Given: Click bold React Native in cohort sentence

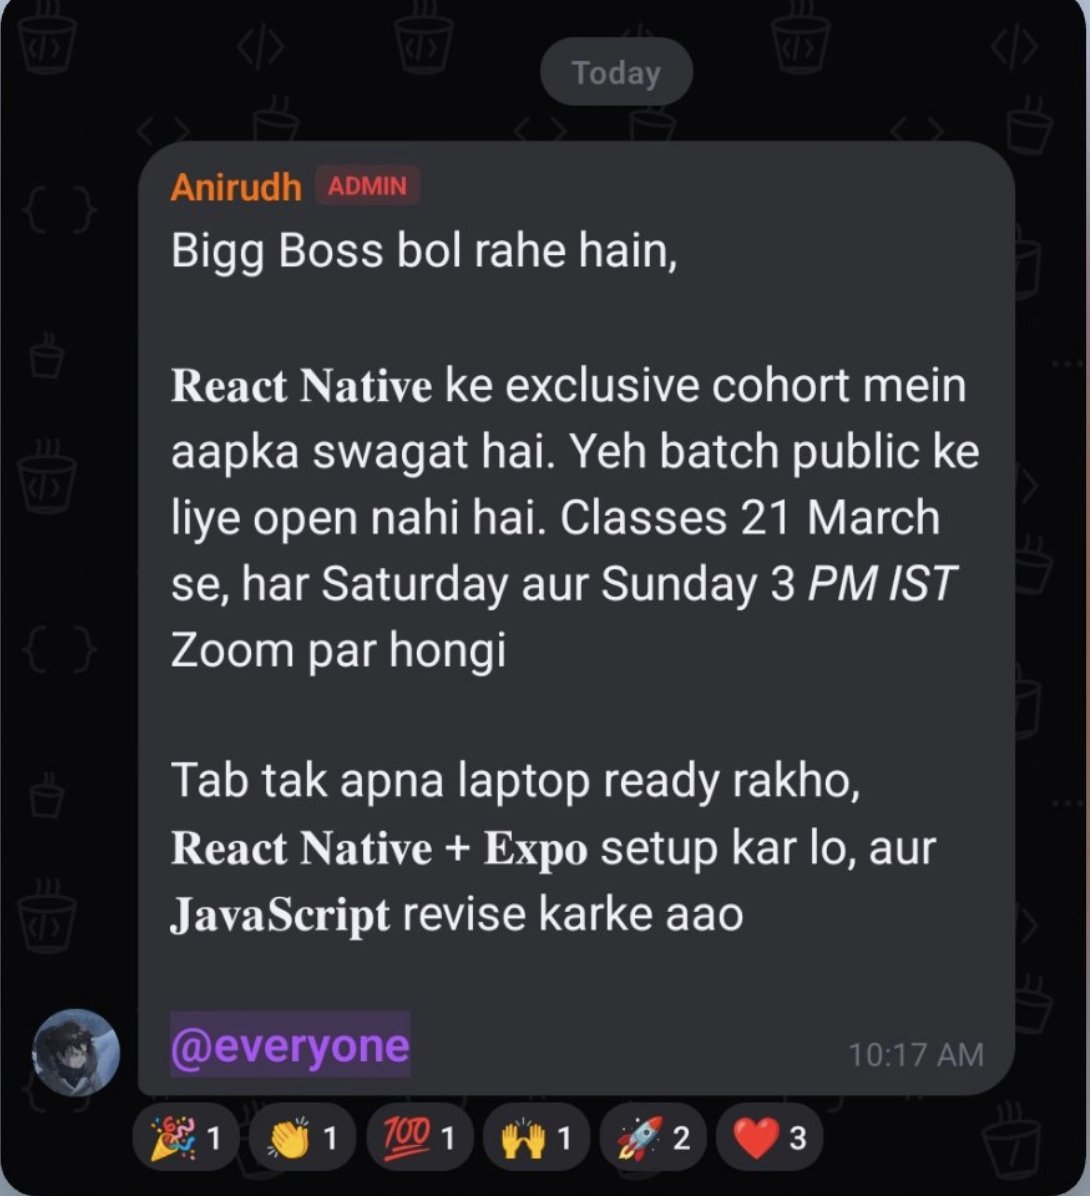Looking at the screenshot, I should tap(301, 386).
